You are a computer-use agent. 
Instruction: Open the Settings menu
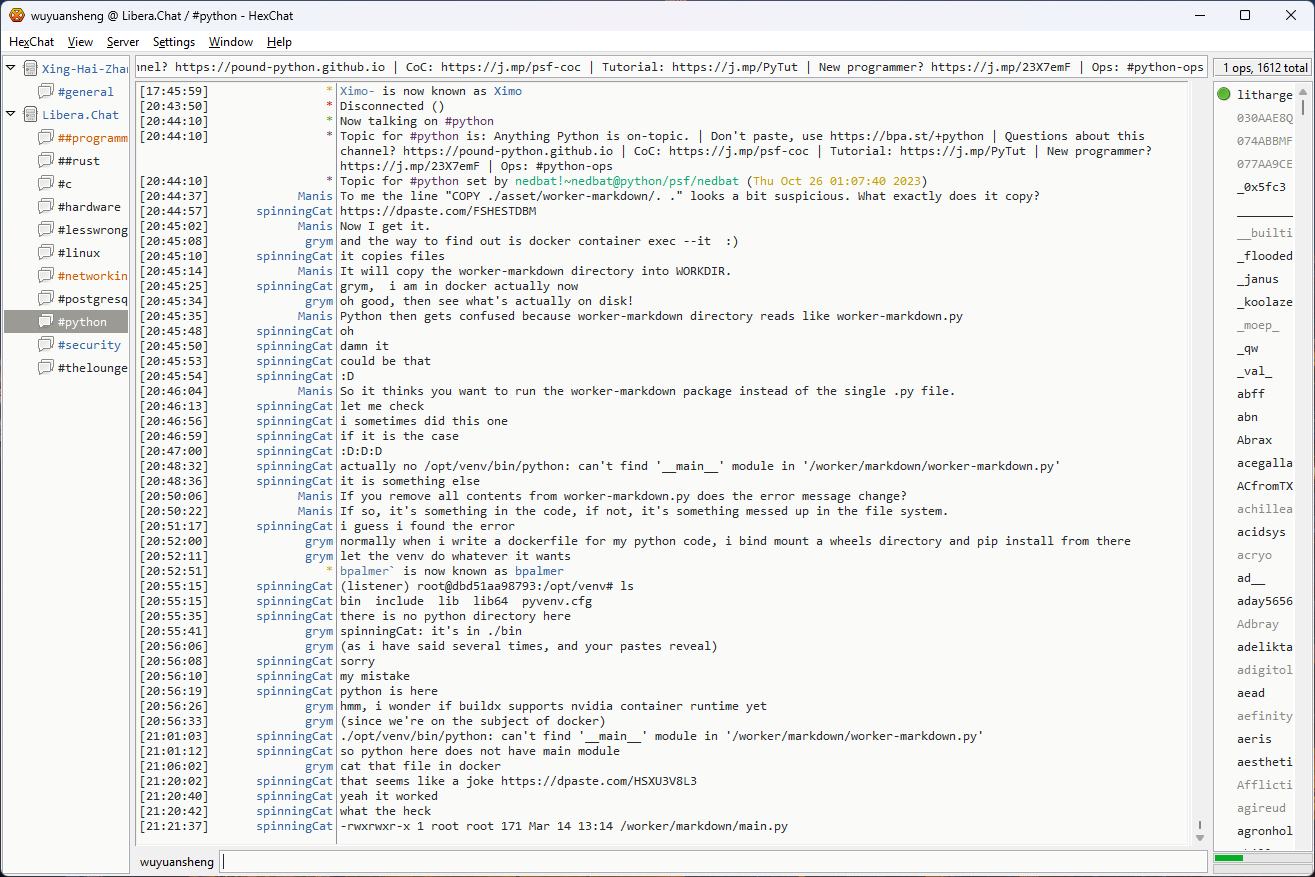click(174, 42)
